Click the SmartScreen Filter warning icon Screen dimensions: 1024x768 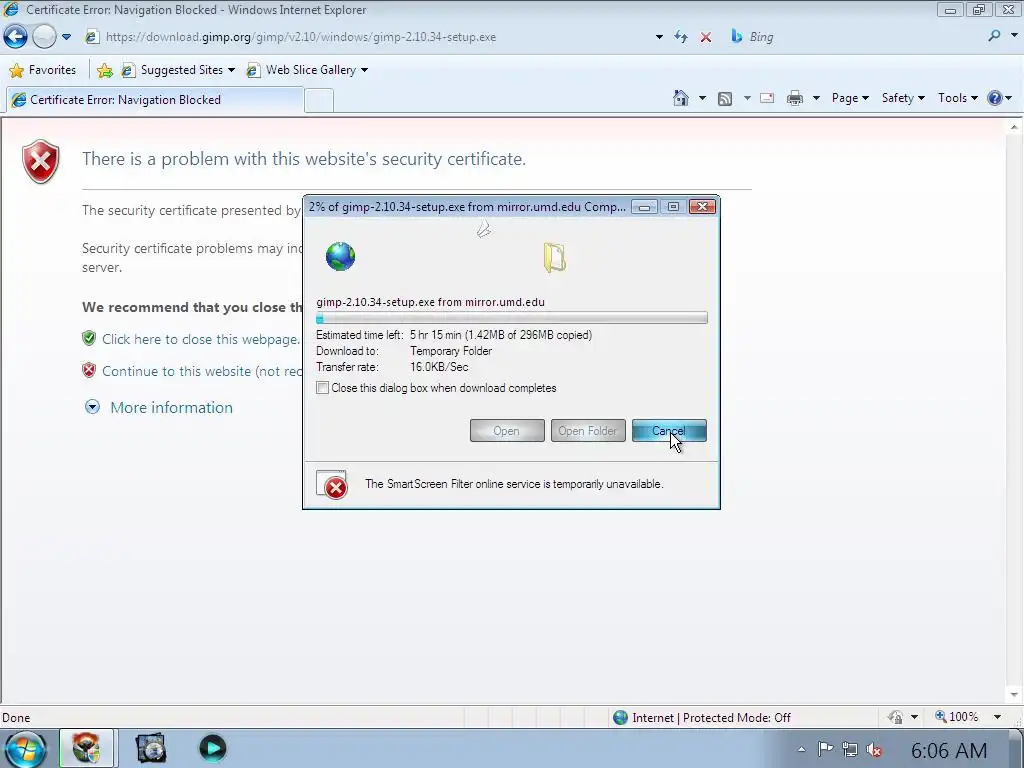[x=332, y=485]
